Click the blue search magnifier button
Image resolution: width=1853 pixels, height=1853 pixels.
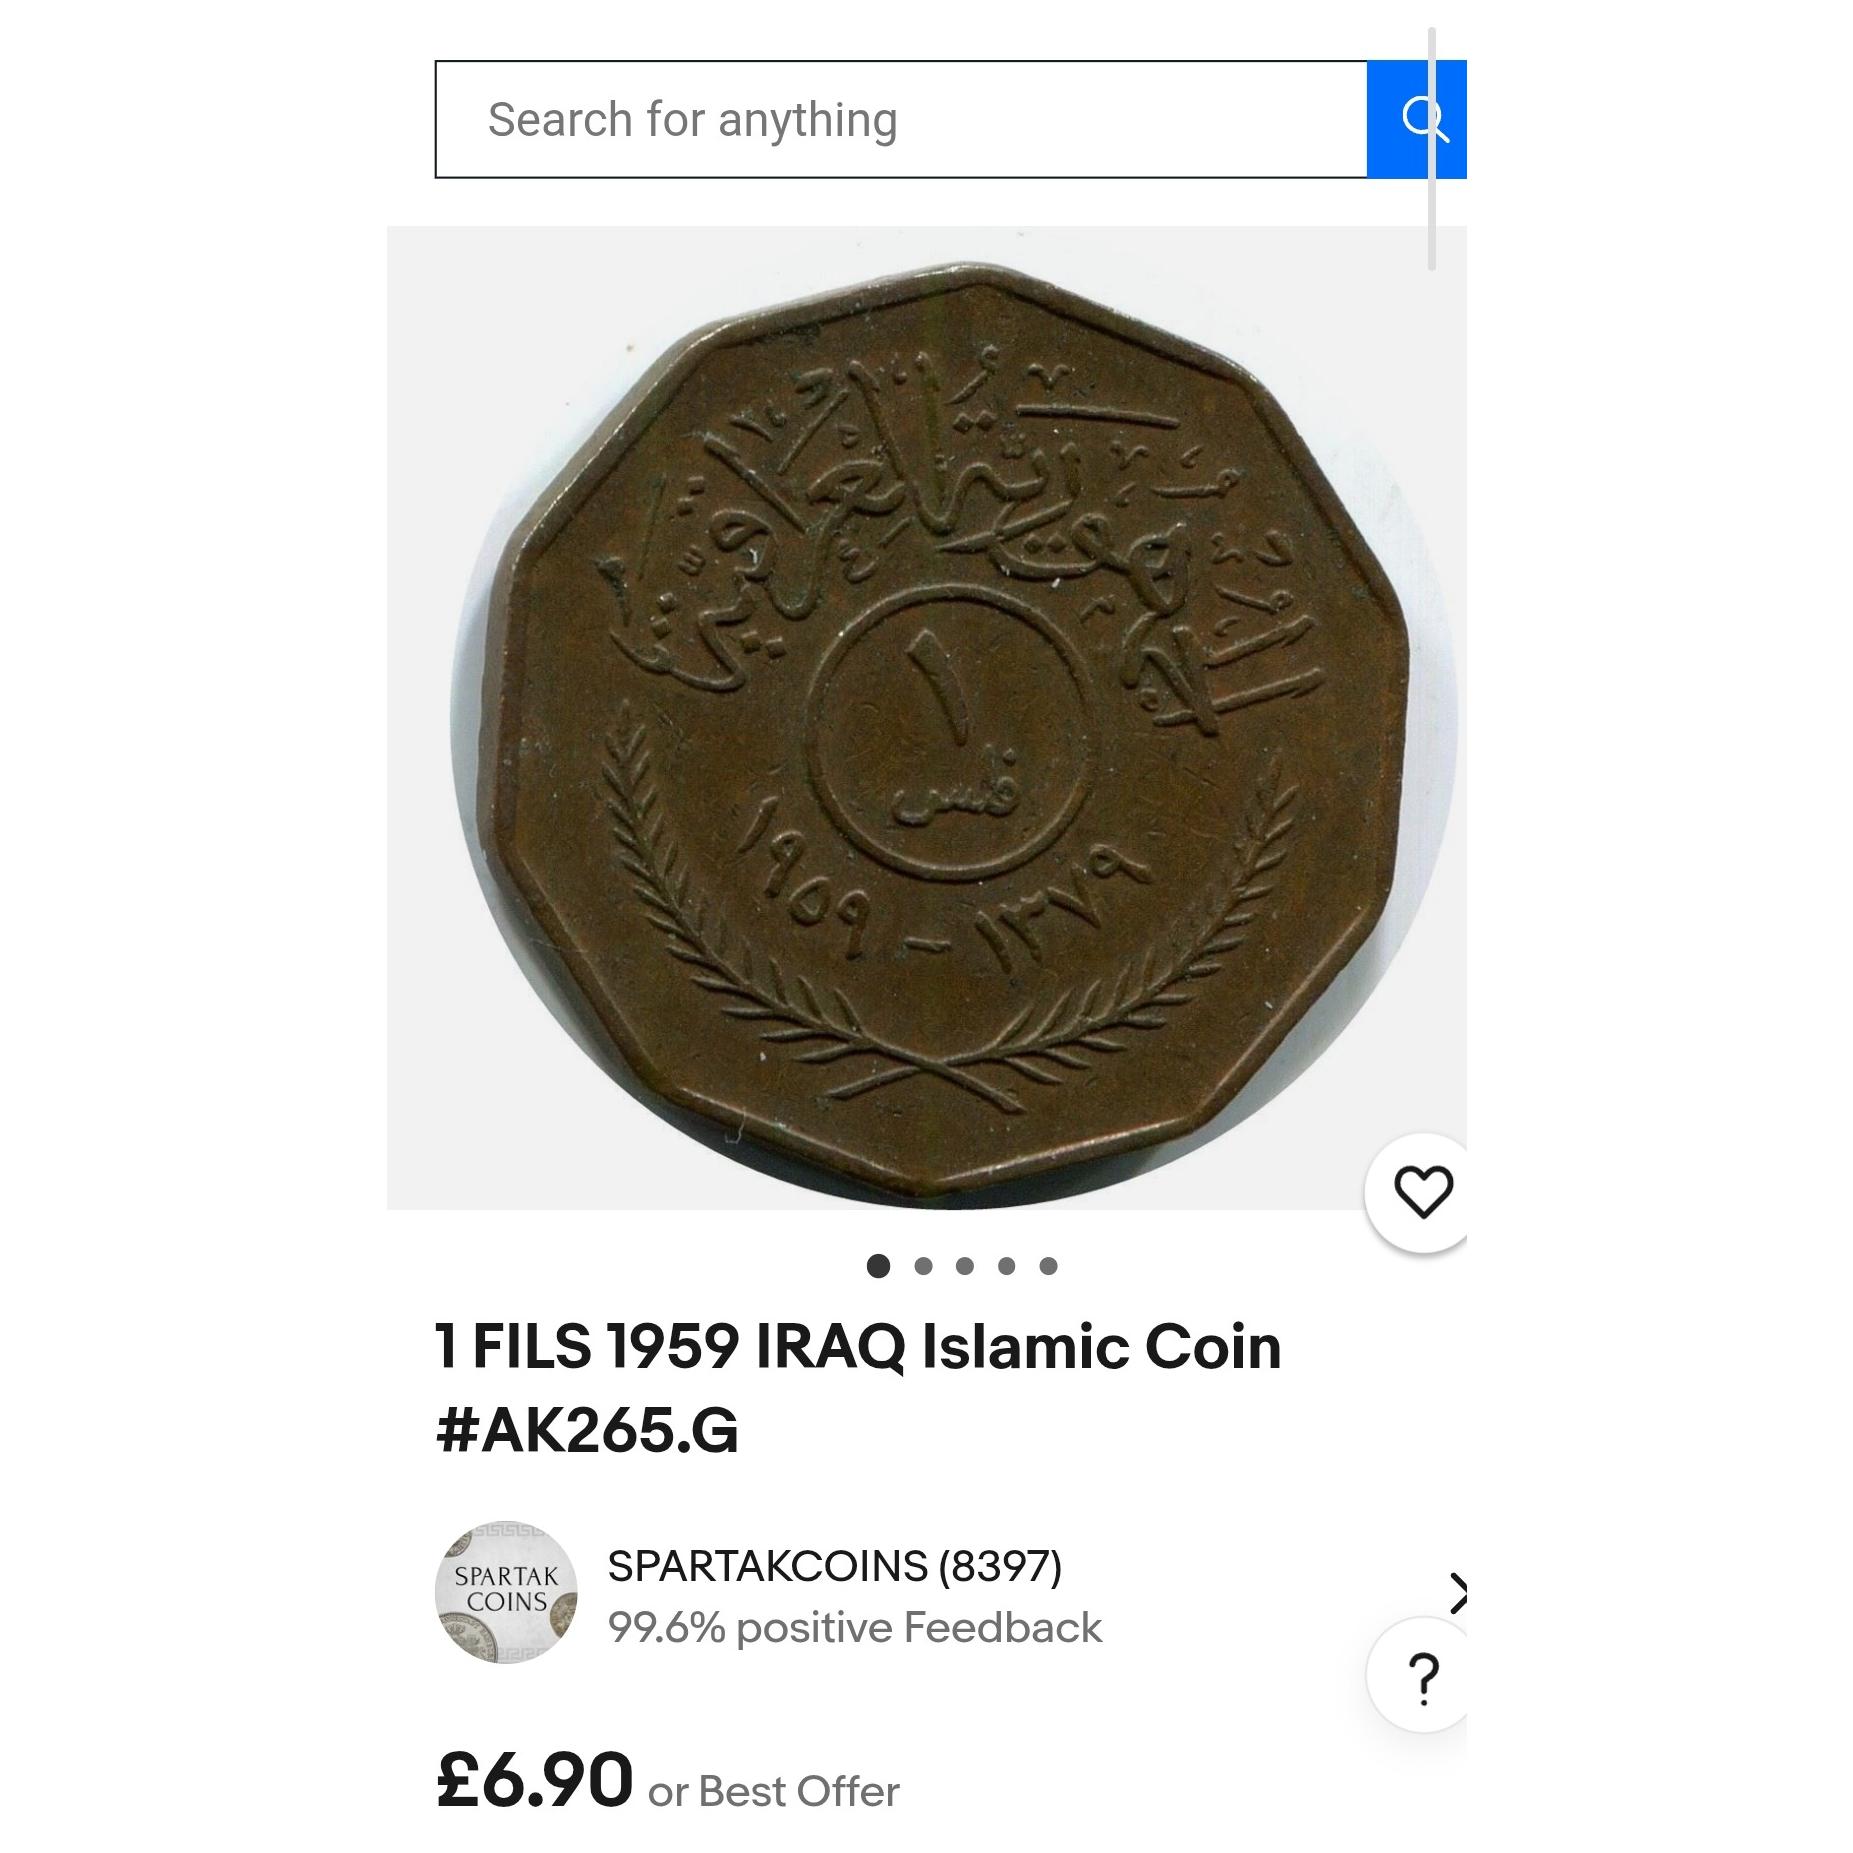(x=1416, y=119)
